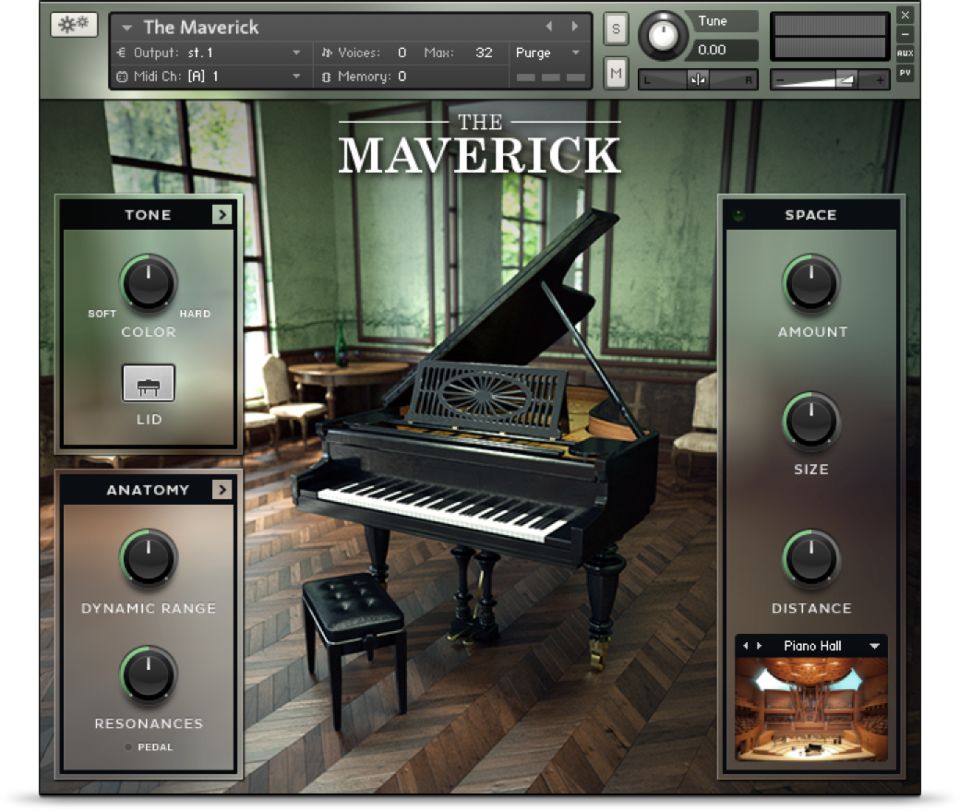Screen dimensions: 960x811
Task: Click the next instrument arrow in header
Action: click(574, 27)
